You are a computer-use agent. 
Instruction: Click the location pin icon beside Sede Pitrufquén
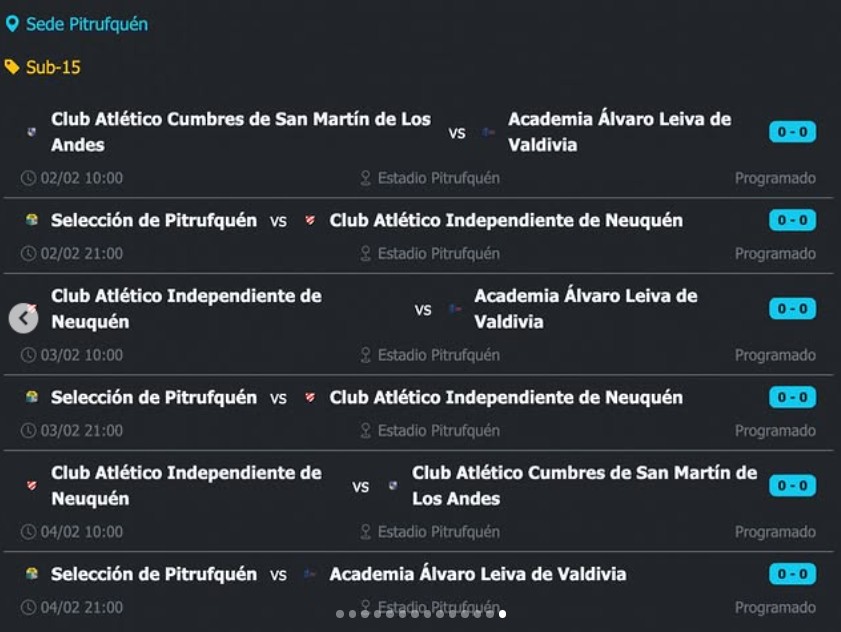pyautogui.click(x=12, y=24)
